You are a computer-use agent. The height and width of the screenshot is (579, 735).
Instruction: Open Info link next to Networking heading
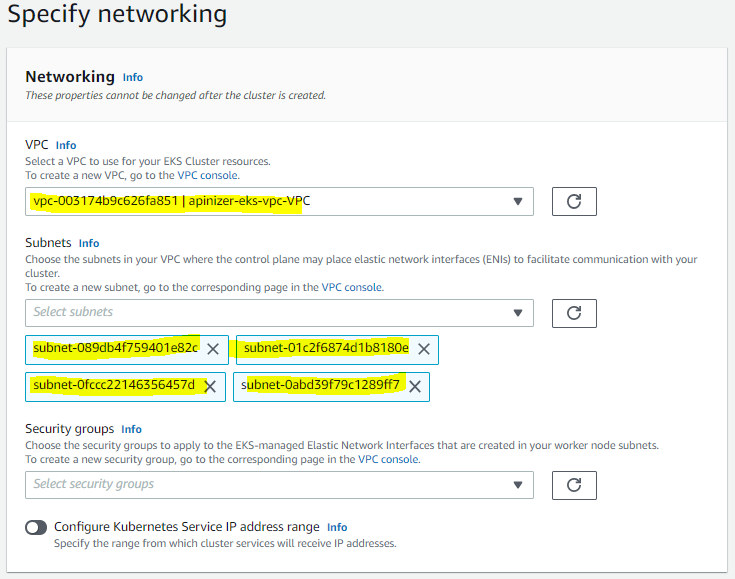tap(132, 77)
